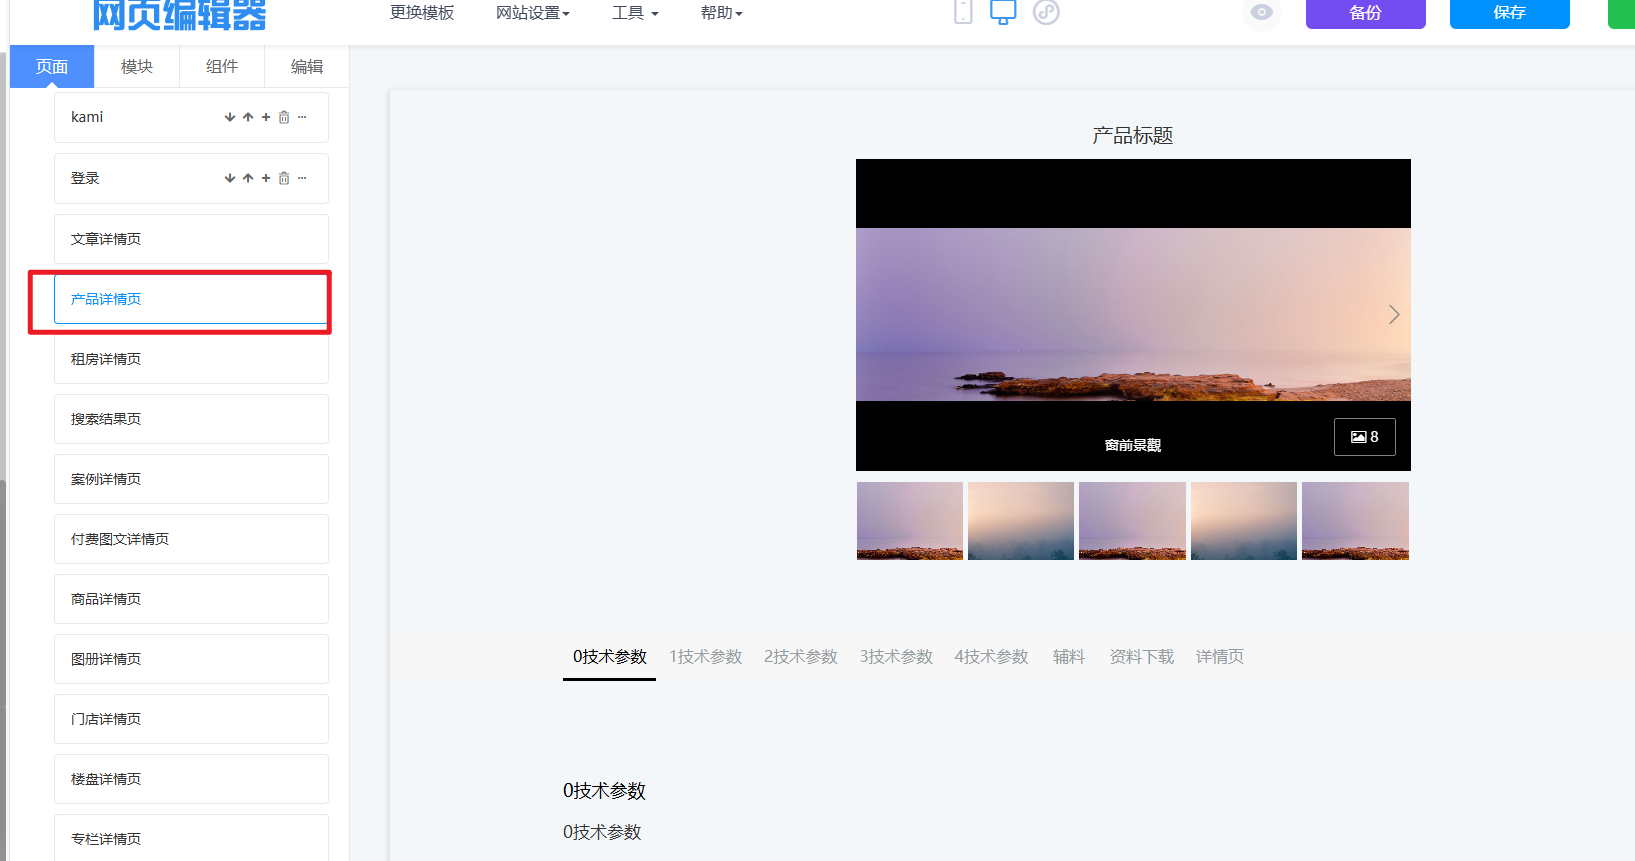Image resolution: width=1635 pixels, height=861 pixels.
Task: Click the 备份 backup button
Action: tap(1366, 13)
